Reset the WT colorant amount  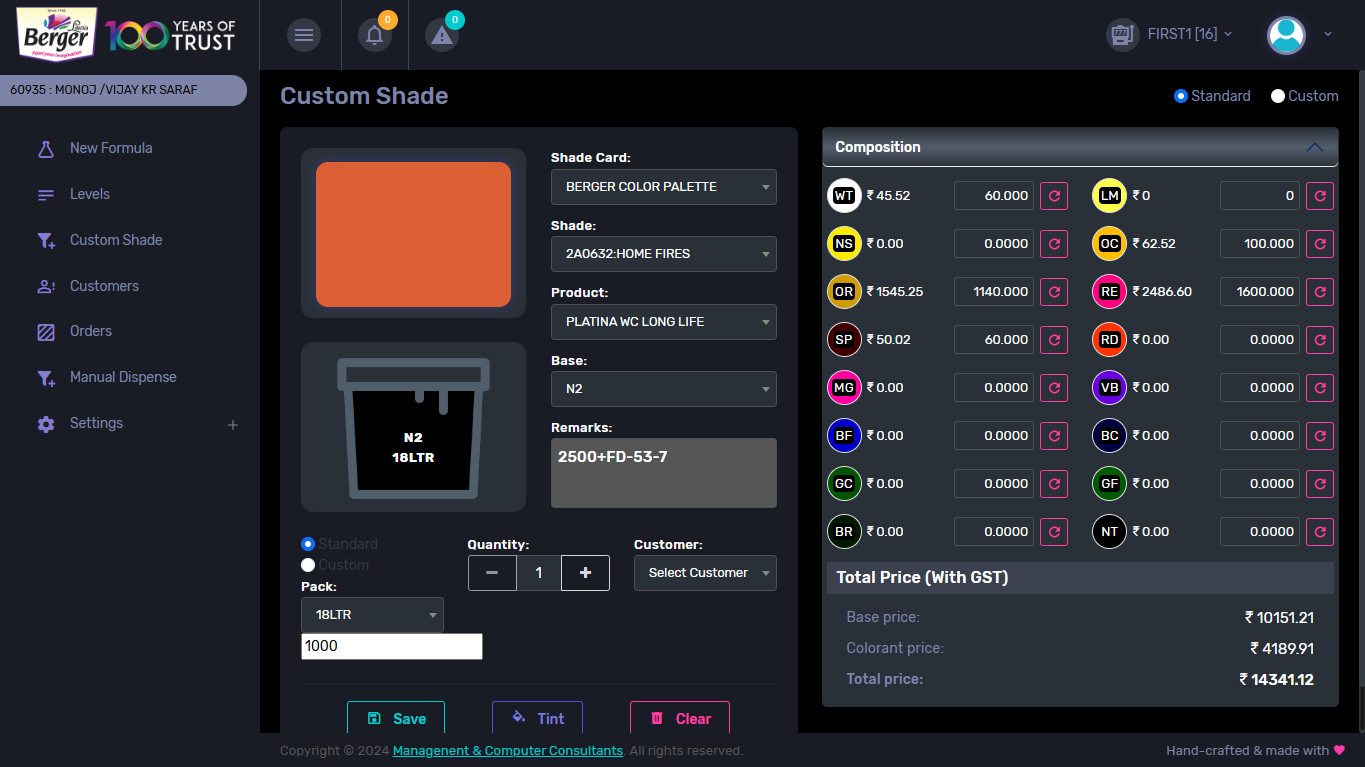click(x=1054, y=196)
